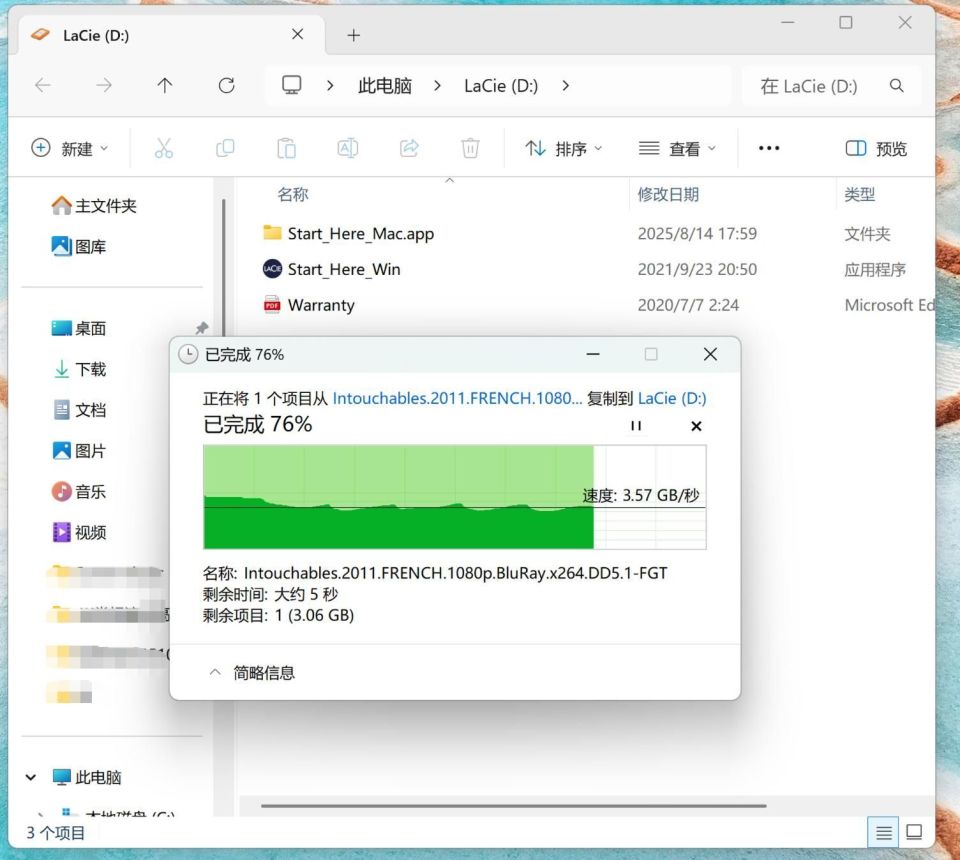Click the Share icon in toolbar
960x860 pixels.
[409, 148]
